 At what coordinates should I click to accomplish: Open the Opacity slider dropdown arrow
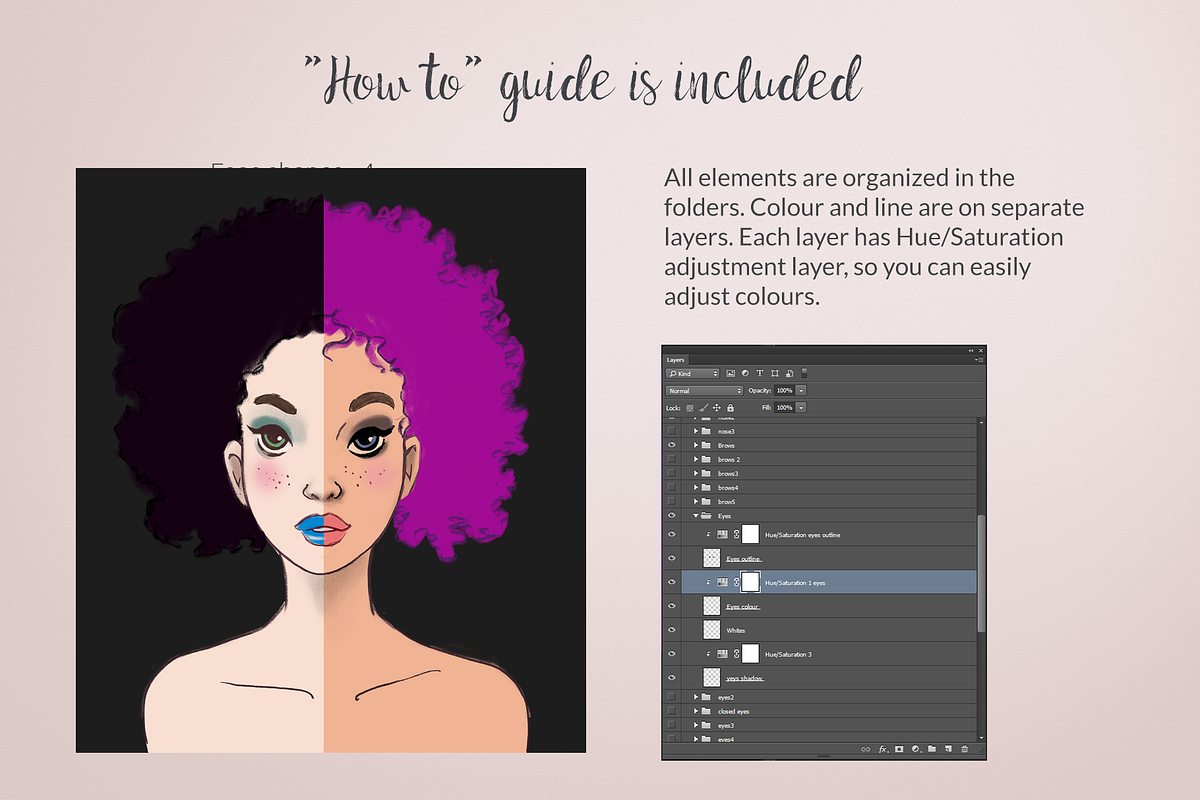pyautogui.click(x=801, y=390)
